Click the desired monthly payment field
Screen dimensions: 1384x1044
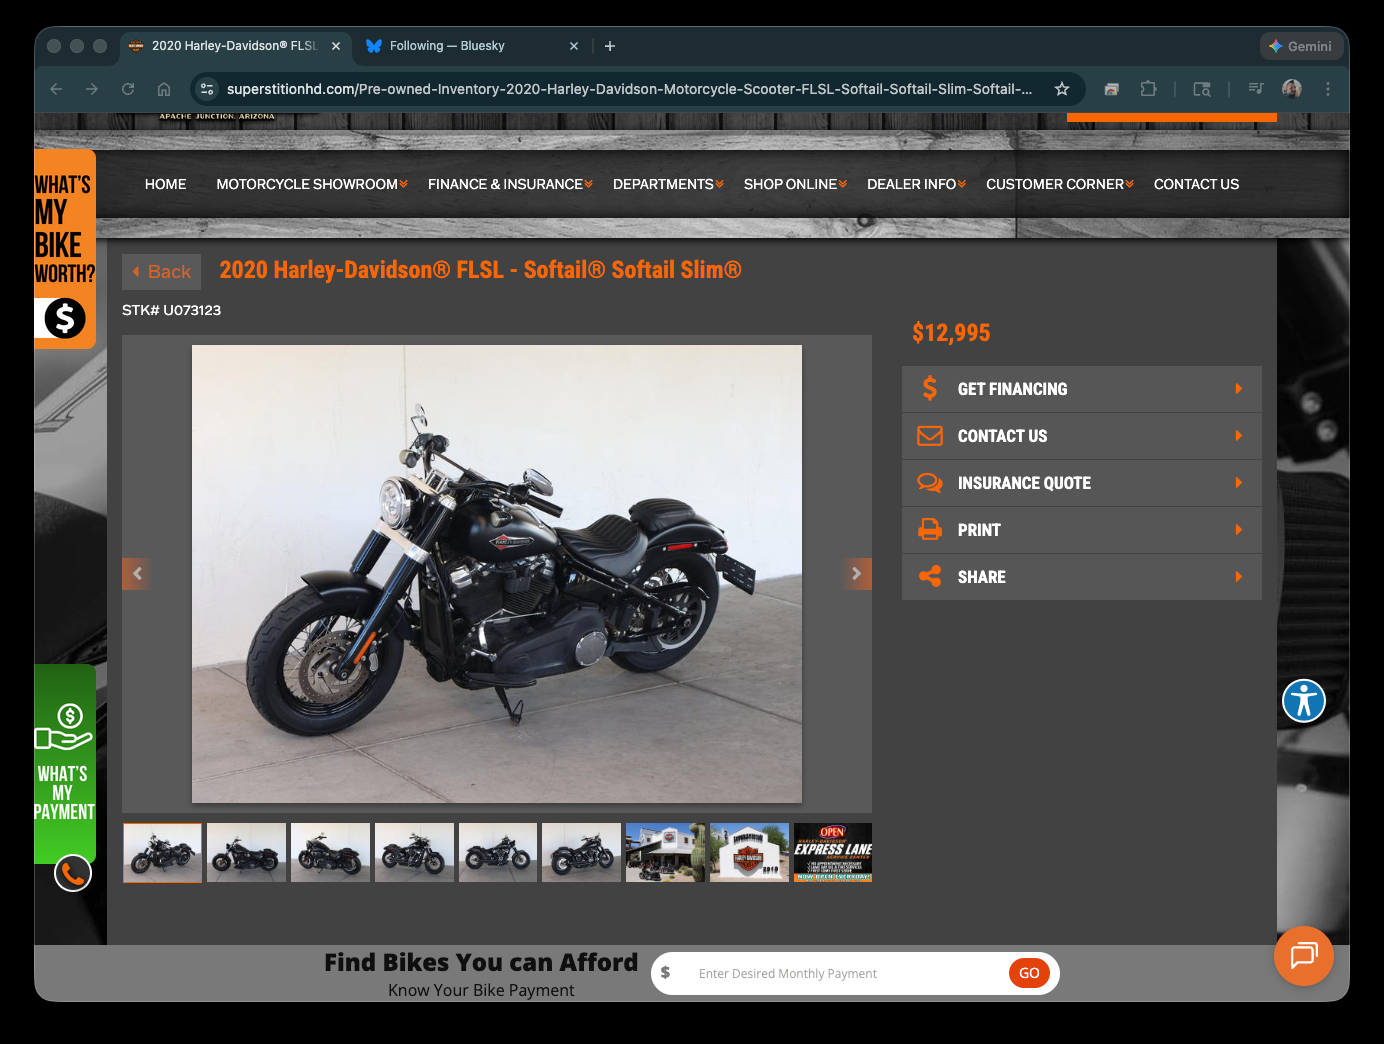coord(845,973)
